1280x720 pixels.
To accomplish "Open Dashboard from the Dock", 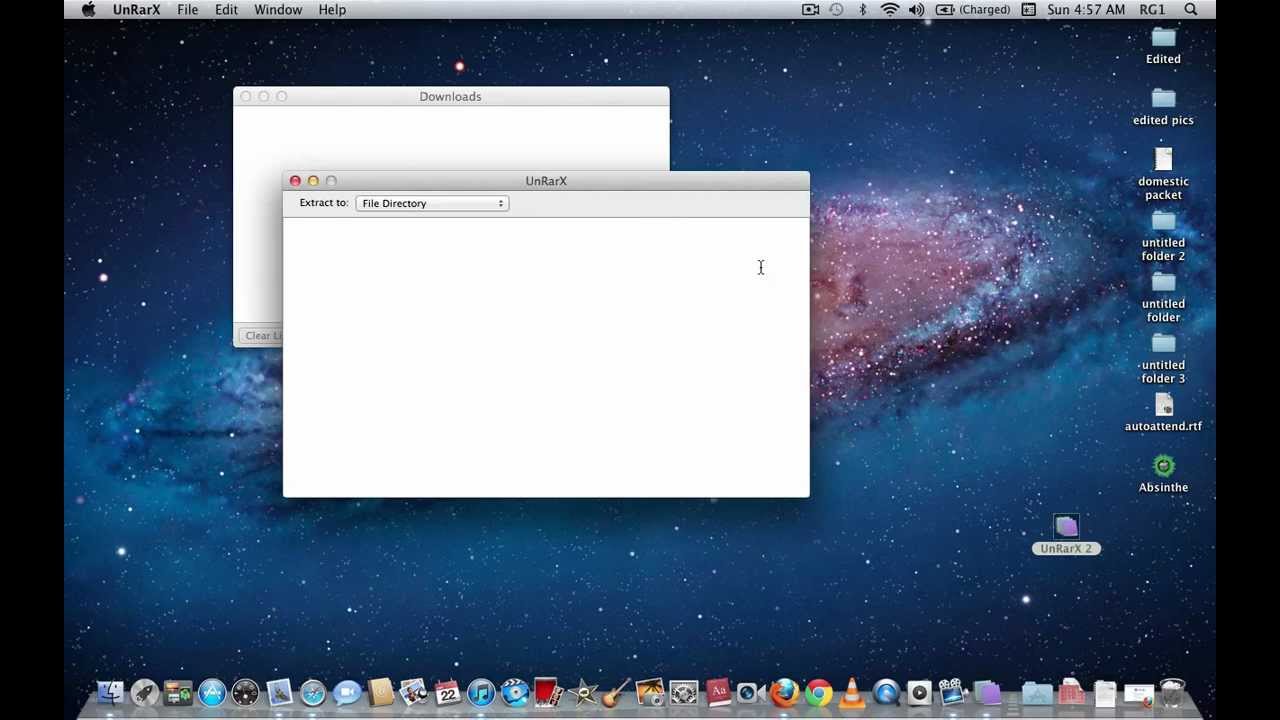I will 245,692.
